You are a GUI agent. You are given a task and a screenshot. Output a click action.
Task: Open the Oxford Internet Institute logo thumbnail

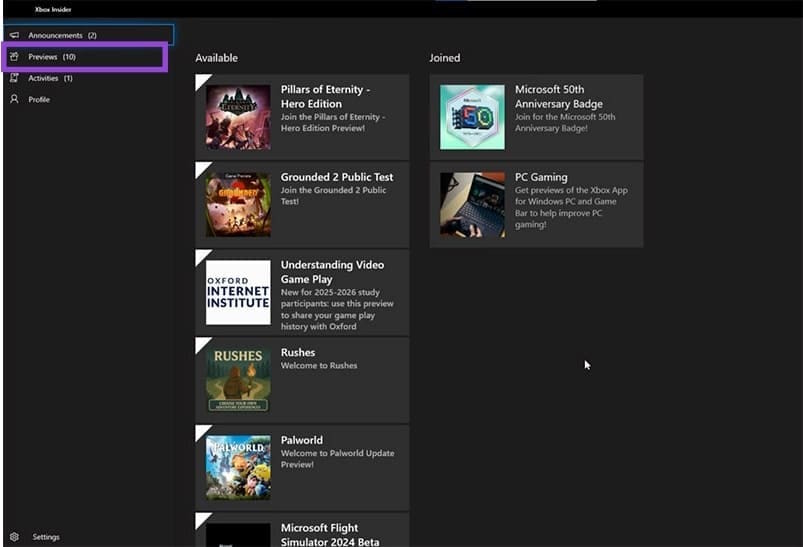[x=238, y=292]
